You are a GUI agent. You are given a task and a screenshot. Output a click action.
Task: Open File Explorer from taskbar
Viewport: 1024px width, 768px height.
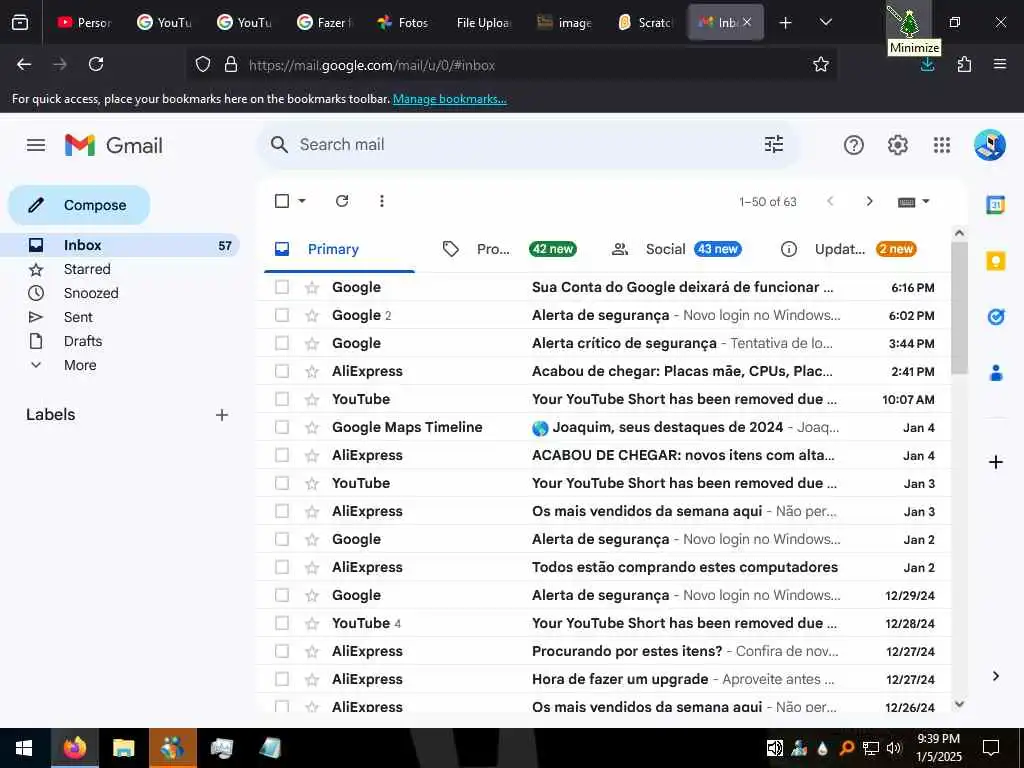pos(123,748)
